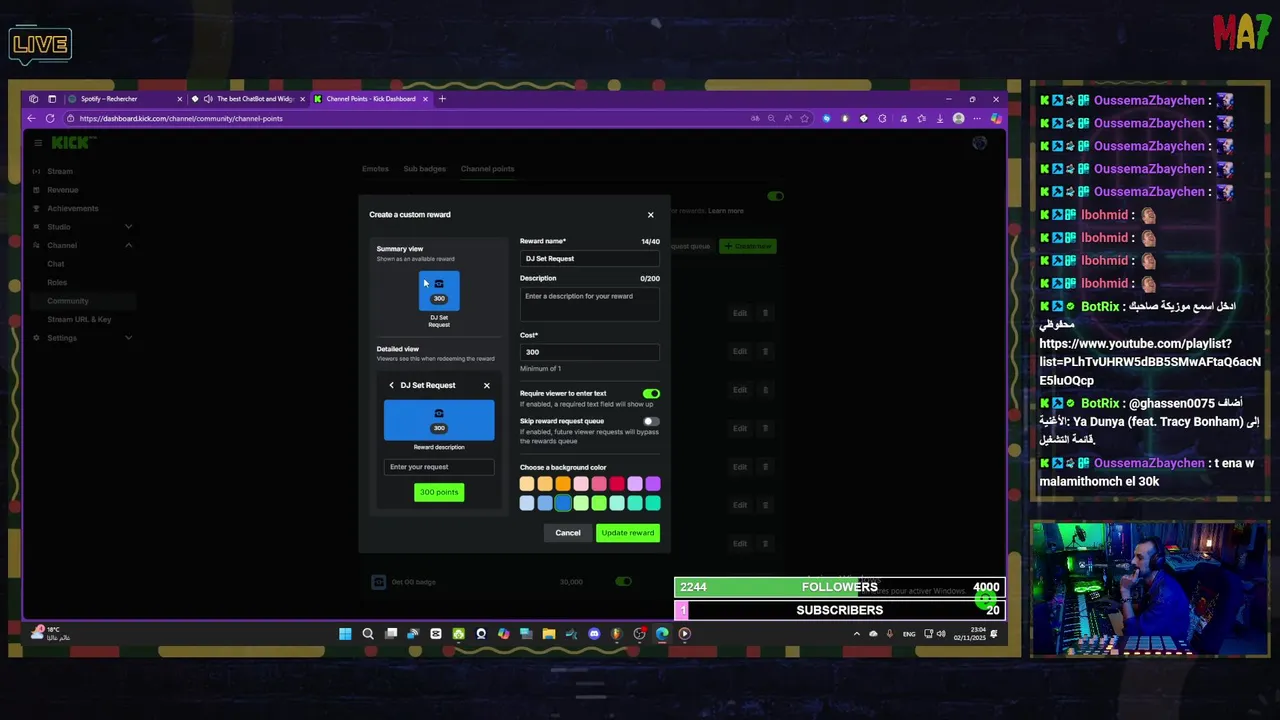Click the Description text area
This screenshot has height=720, width=1280.
tap(590, 304)
